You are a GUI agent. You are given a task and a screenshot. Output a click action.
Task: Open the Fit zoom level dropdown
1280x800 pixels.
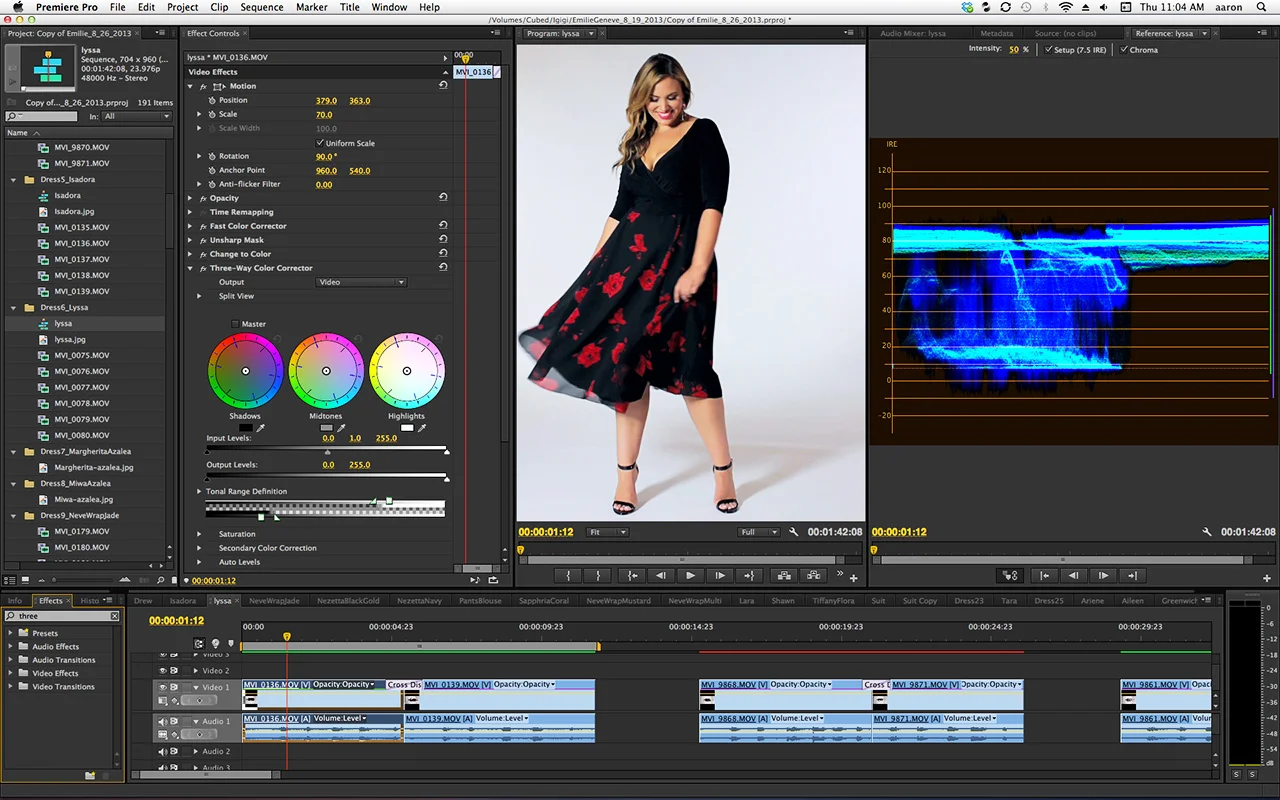tap(608, 533)
